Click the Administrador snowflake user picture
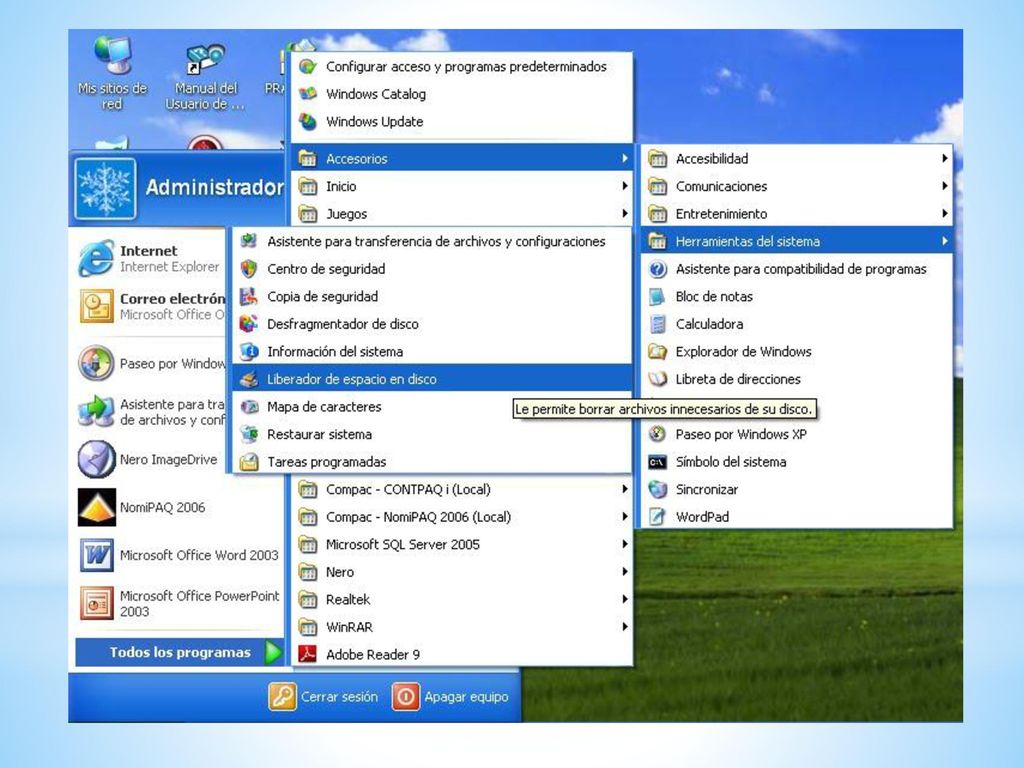 point(105,188)
